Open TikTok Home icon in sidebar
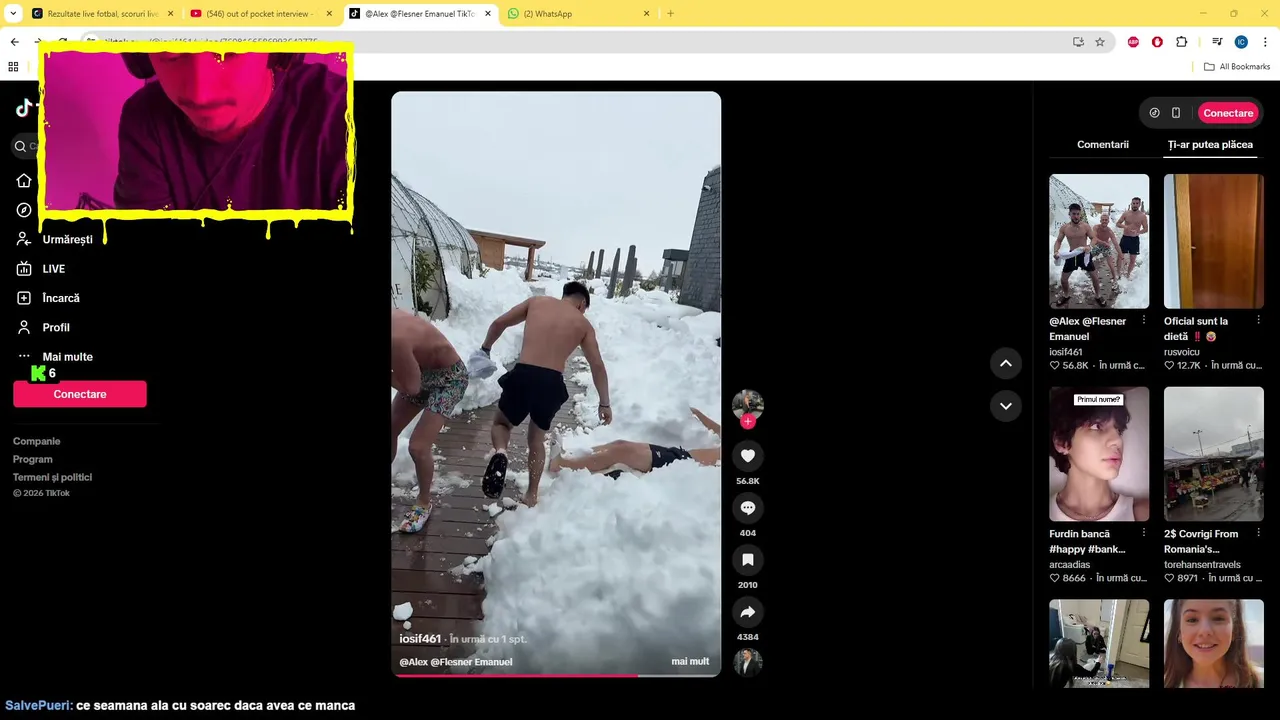This screenshot has width=1280, height=720. click(x=24, y=181)
